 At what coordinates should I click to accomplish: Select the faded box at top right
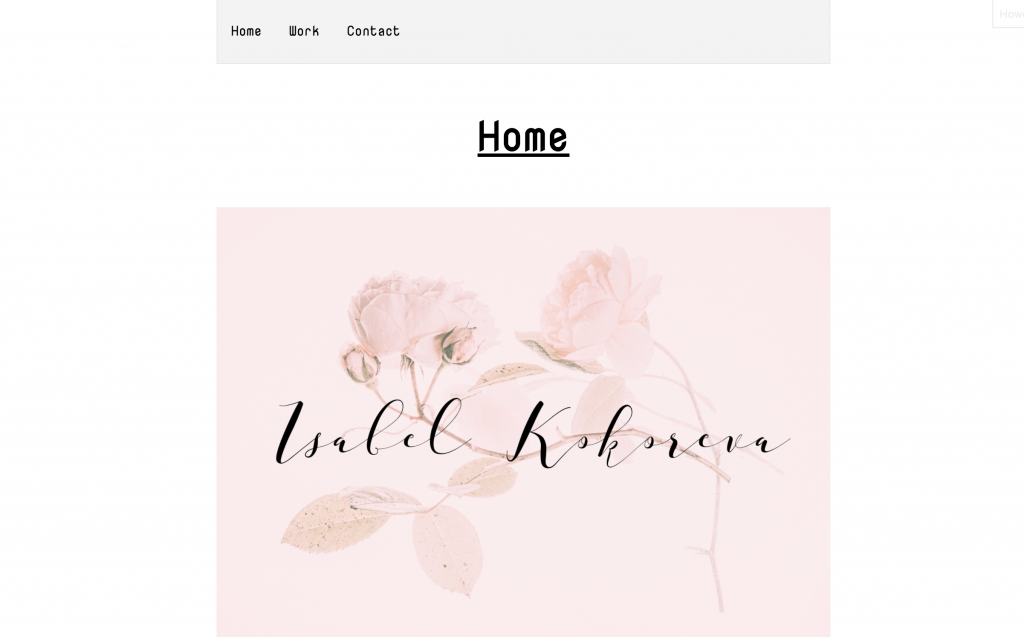(x=1008, y=14)
